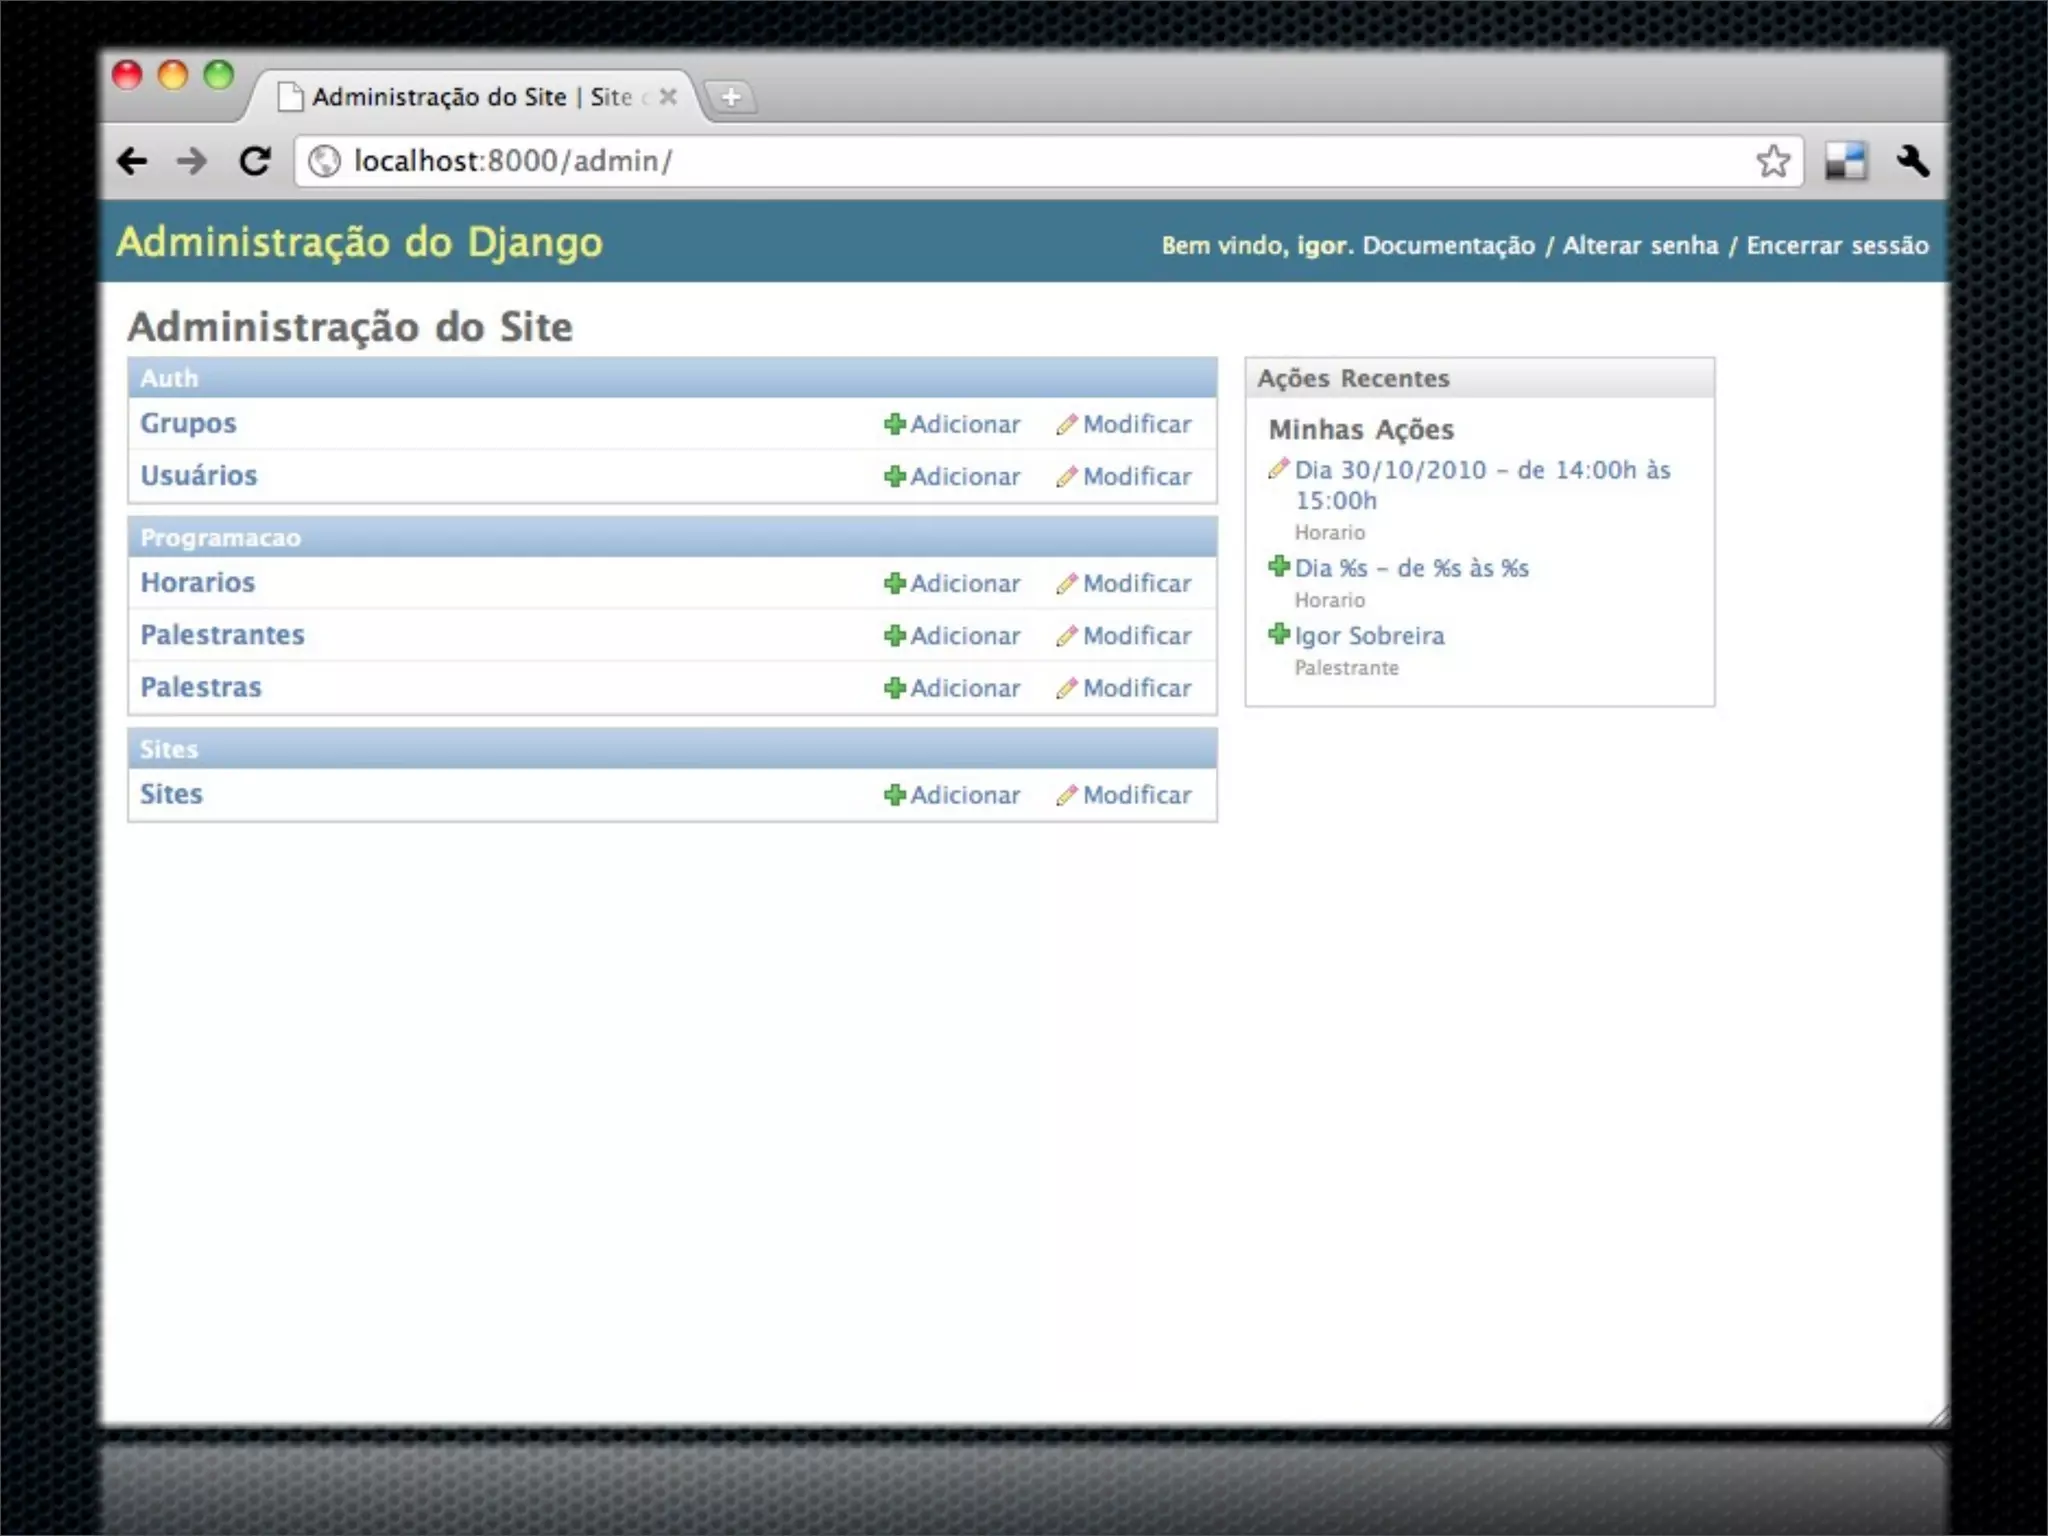The width and height of the screenshot is (2048, 1536).
Task: Click the checkered extension icon in toolbar
Action: pyautogui.click(x=1845, y=161)
